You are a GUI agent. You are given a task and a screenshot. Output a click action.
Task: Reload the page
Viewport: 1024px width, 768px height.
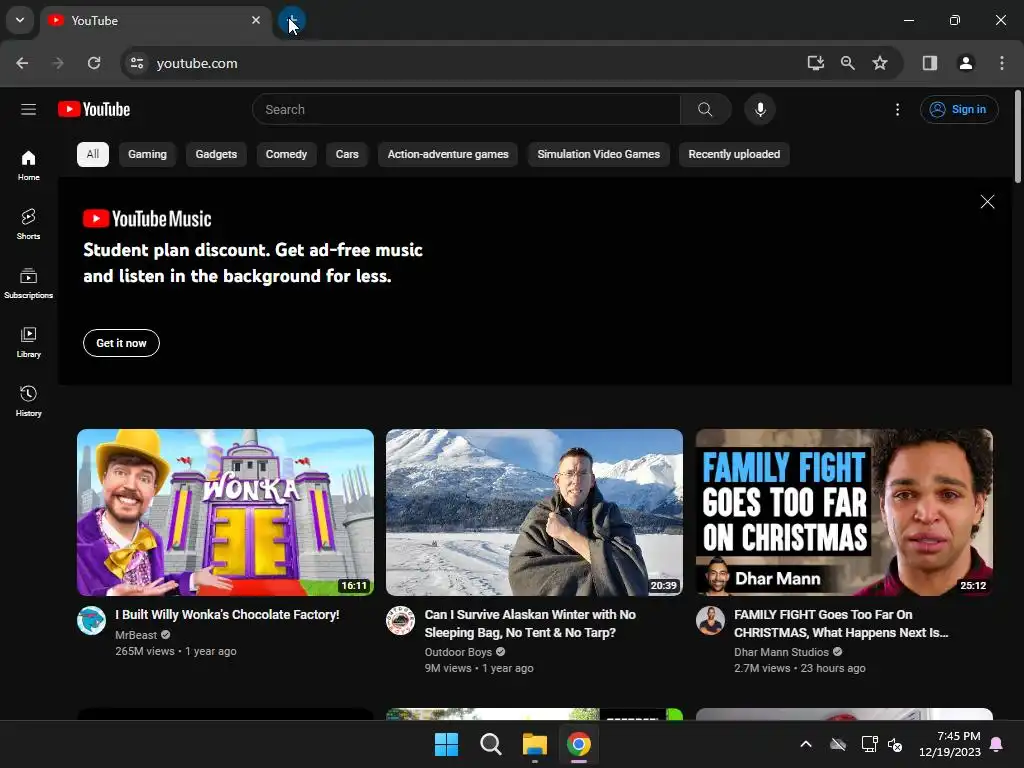click(x=94, y=63)
